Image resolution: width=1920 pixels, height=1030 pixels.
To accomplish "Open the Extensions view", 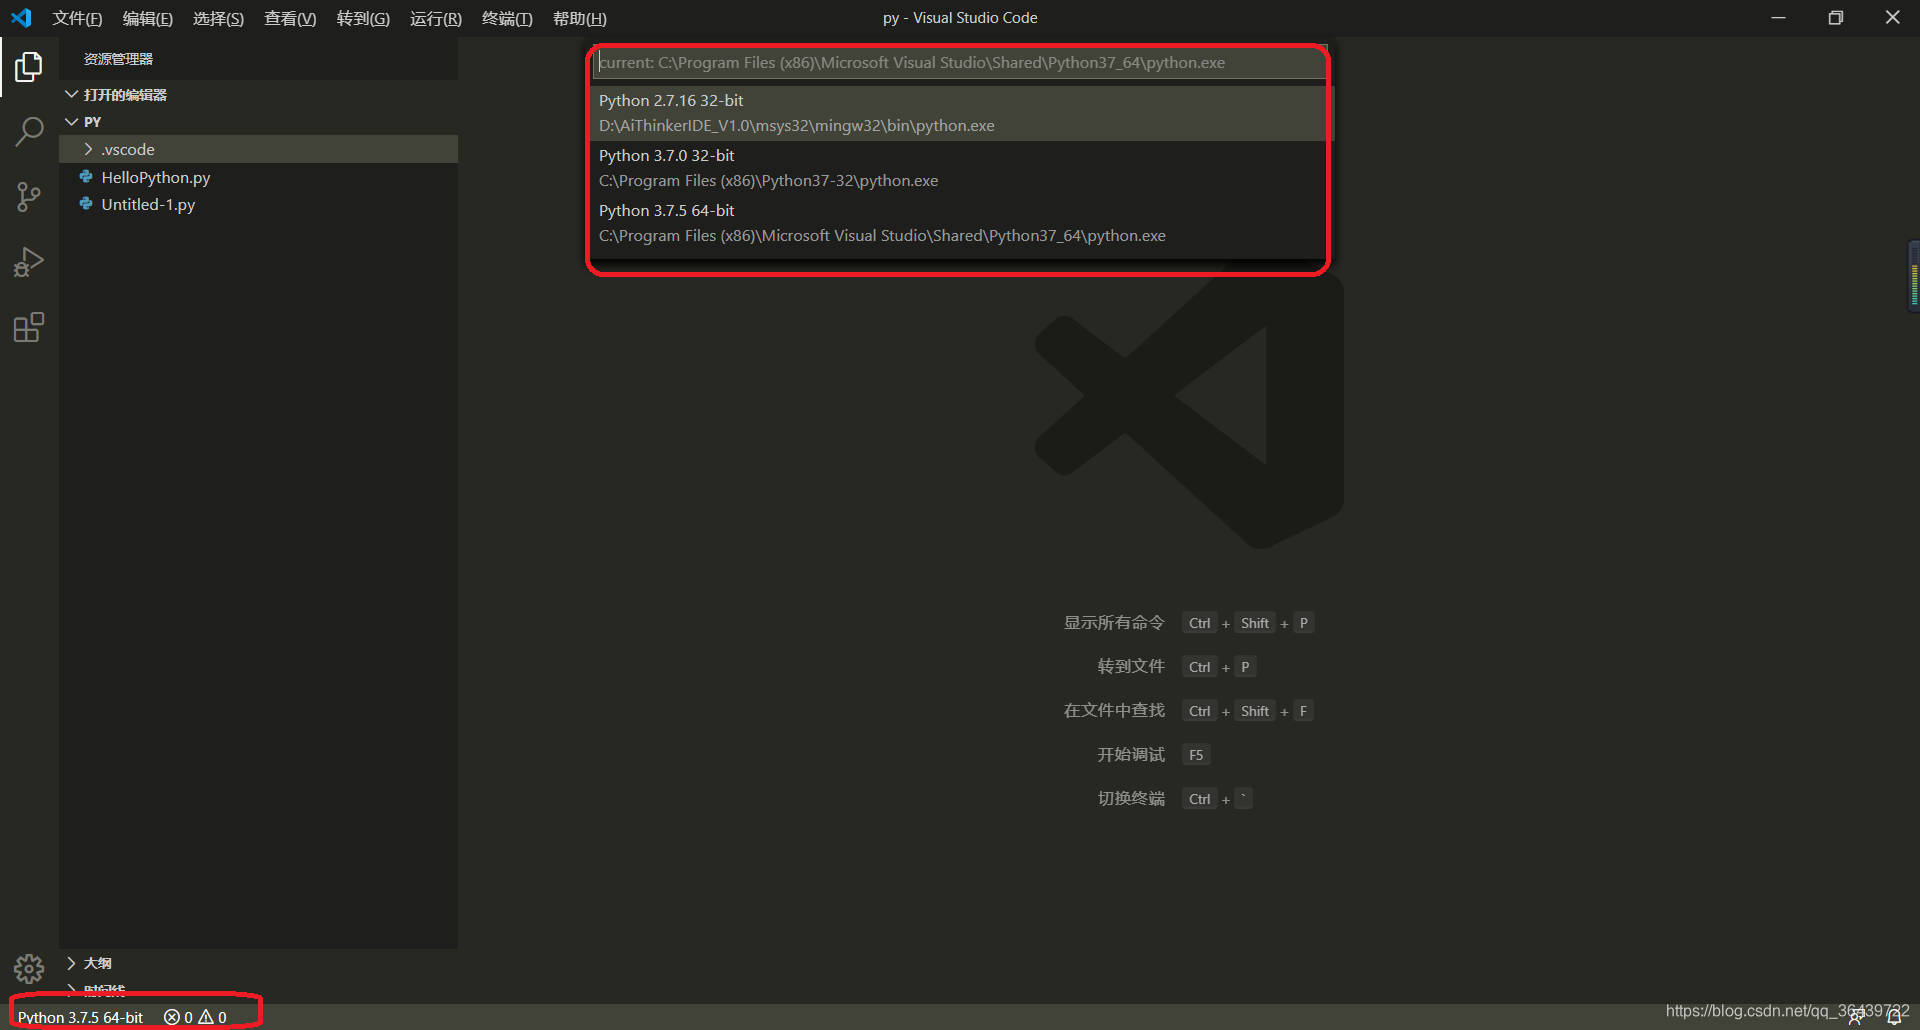I will tap(29, 327).
